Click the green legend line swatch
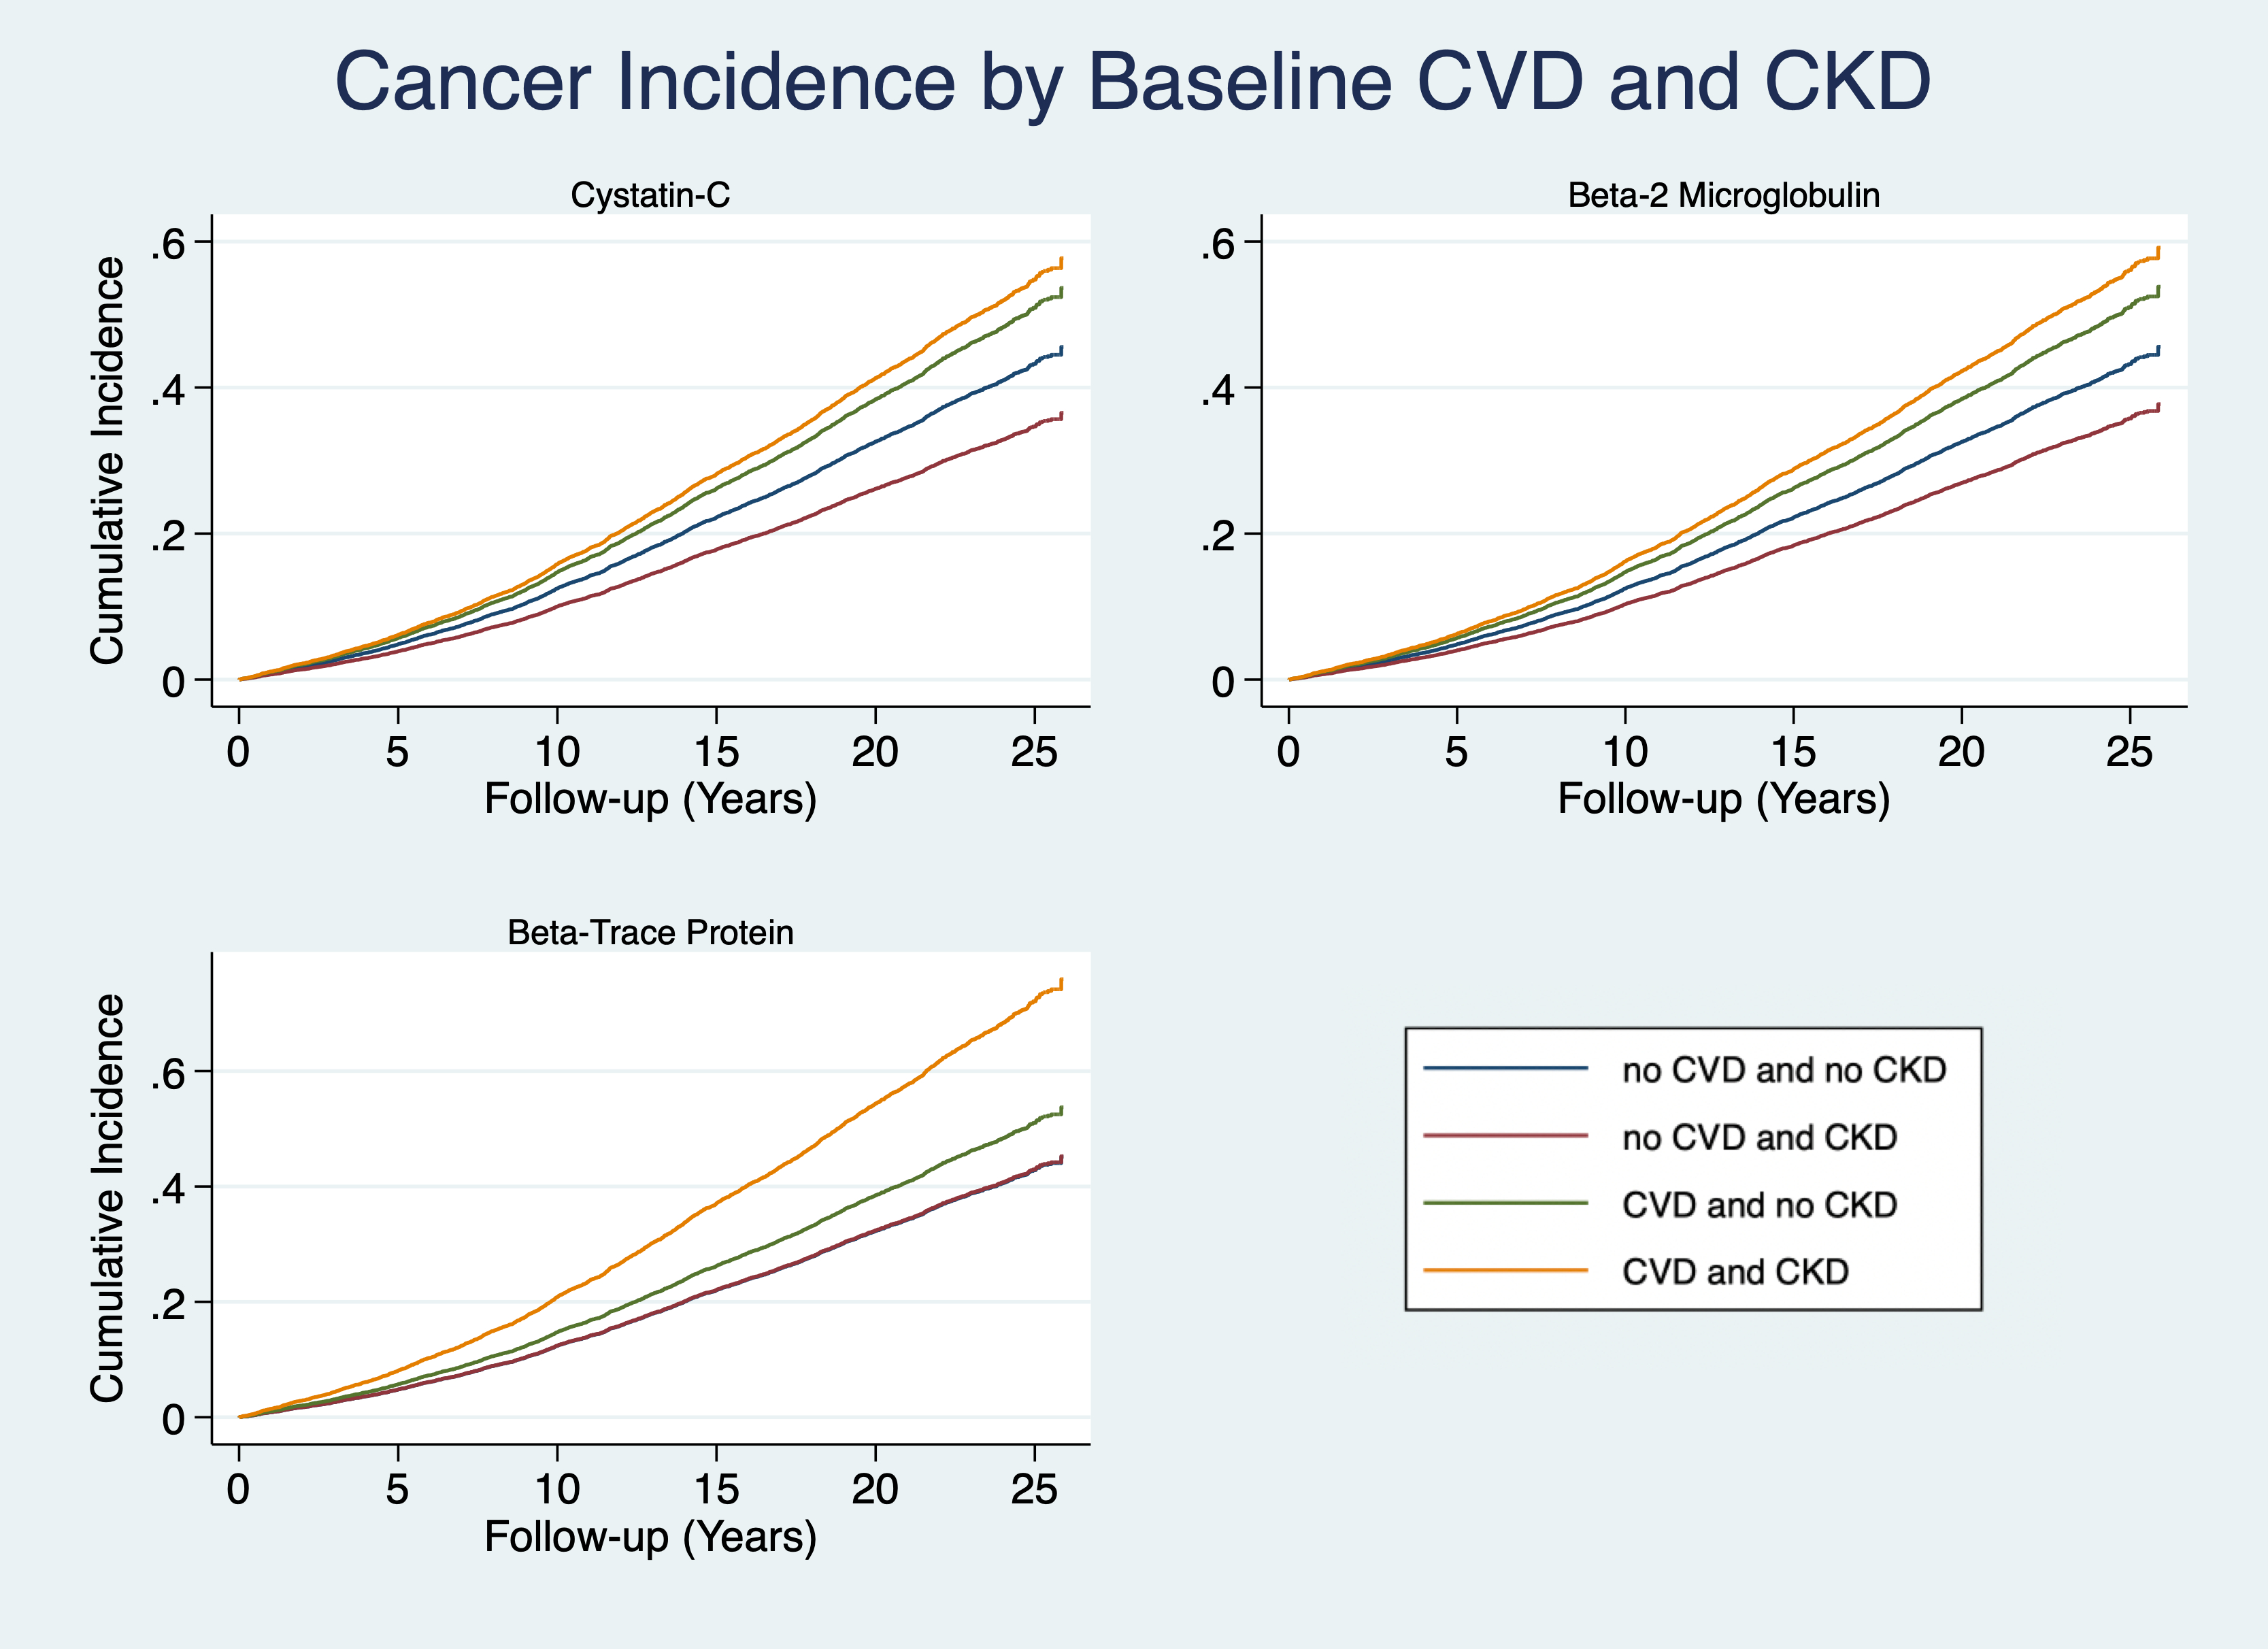 point(1505,1203)
